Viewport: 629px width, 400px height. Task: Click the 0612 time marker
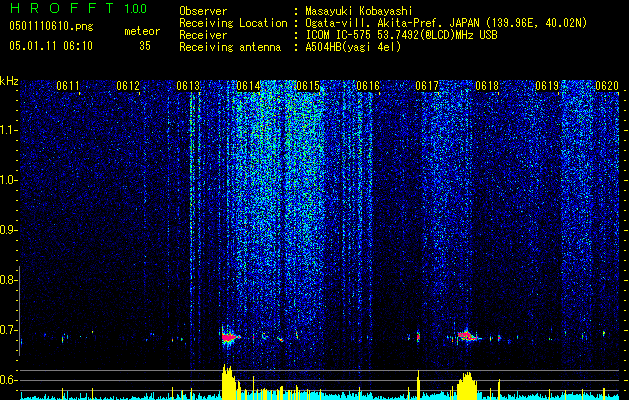128,86
